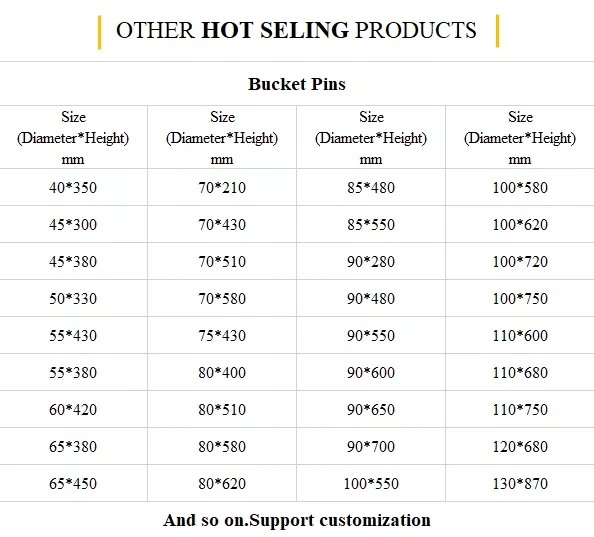Click the 70*510 table cell

[x=222, y=262]
